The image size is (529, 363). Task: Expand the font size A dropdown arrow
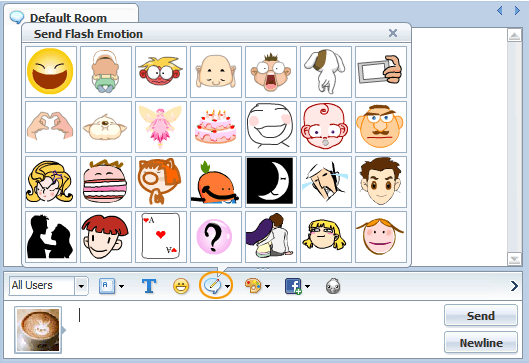point(121,286)
